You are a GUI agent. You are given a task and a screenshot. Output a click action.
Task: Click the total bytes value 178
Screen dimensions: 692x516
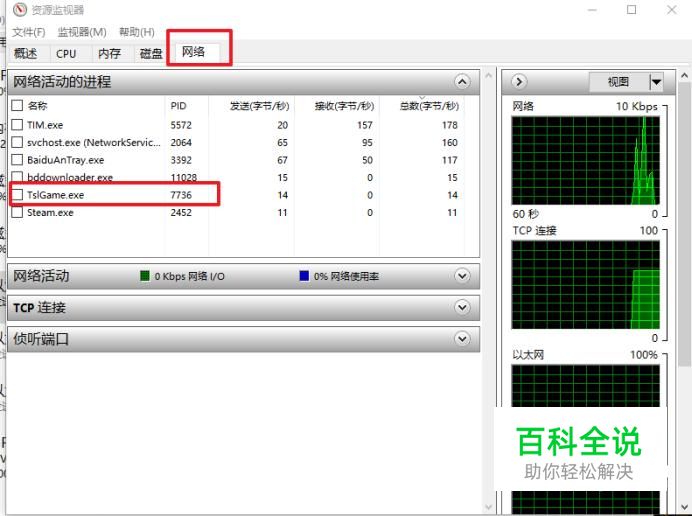coord(450,125)
